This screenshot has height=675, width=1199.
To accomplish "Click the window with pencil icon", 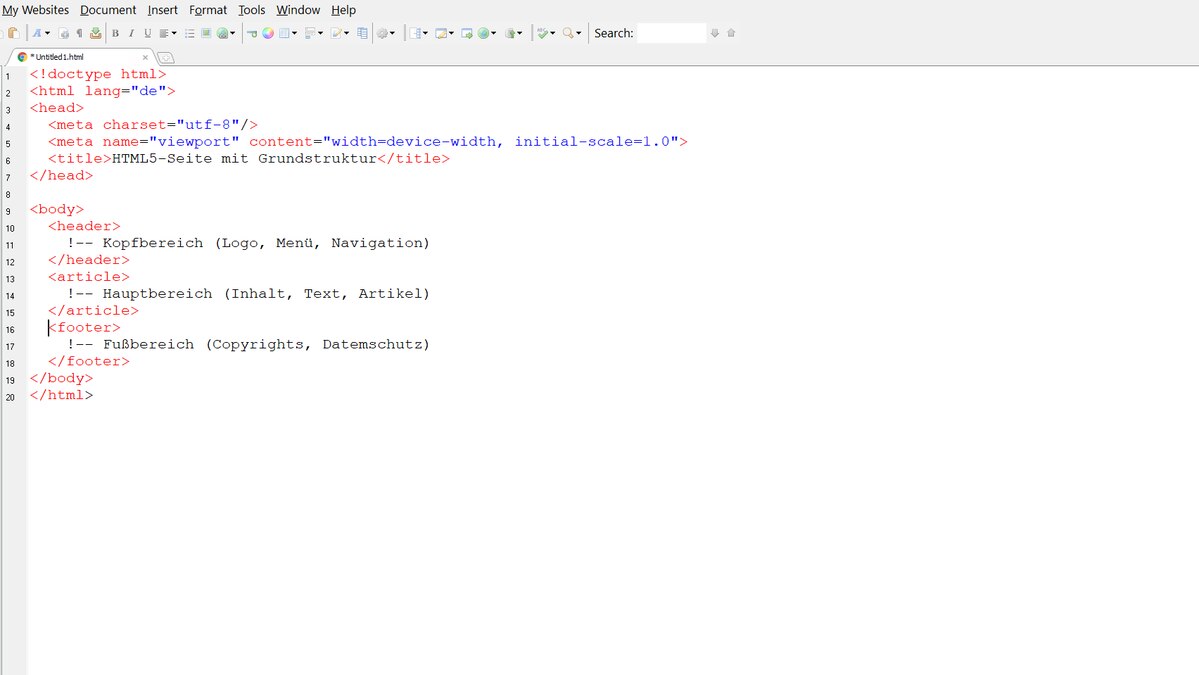I will (x=441, y=33).
